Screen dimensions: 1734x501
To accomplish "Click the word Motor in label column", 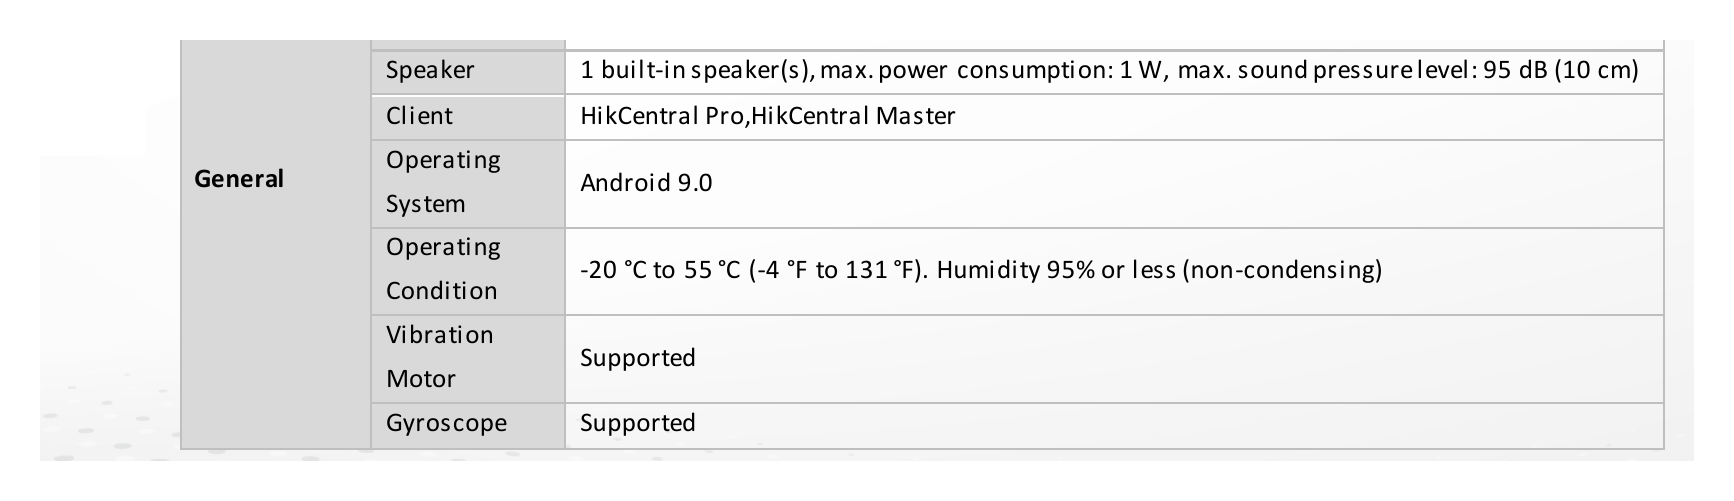I will [421, 379].
